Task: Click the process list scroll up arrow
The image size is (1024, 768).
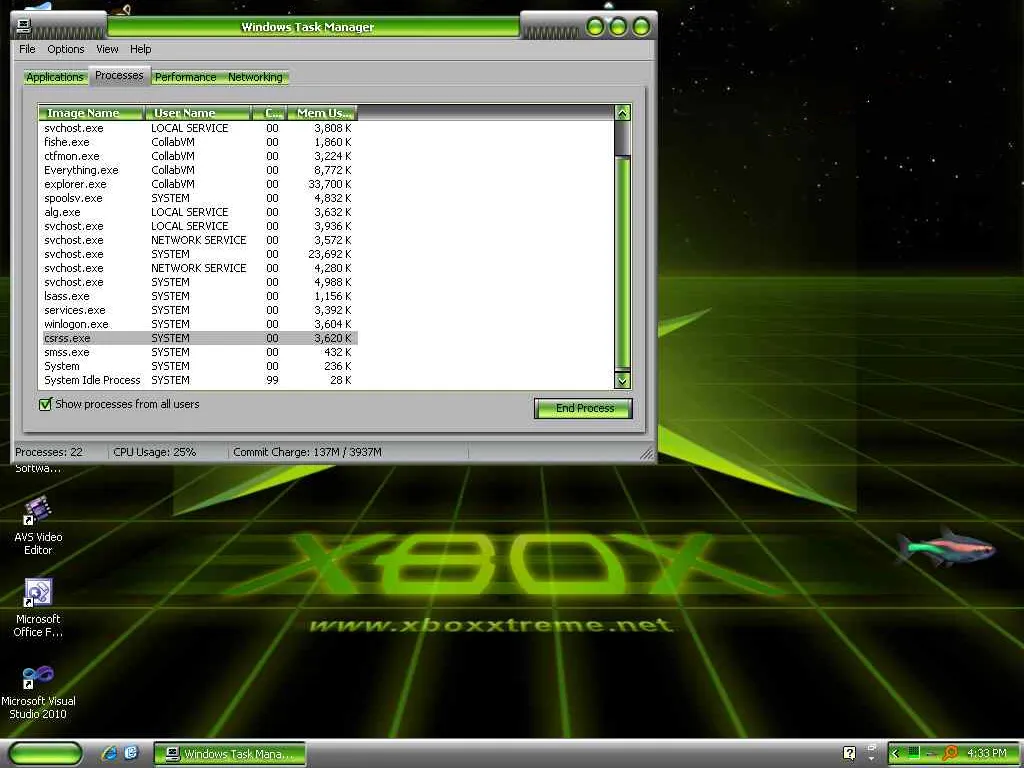Action: click(x=622, y=113)
